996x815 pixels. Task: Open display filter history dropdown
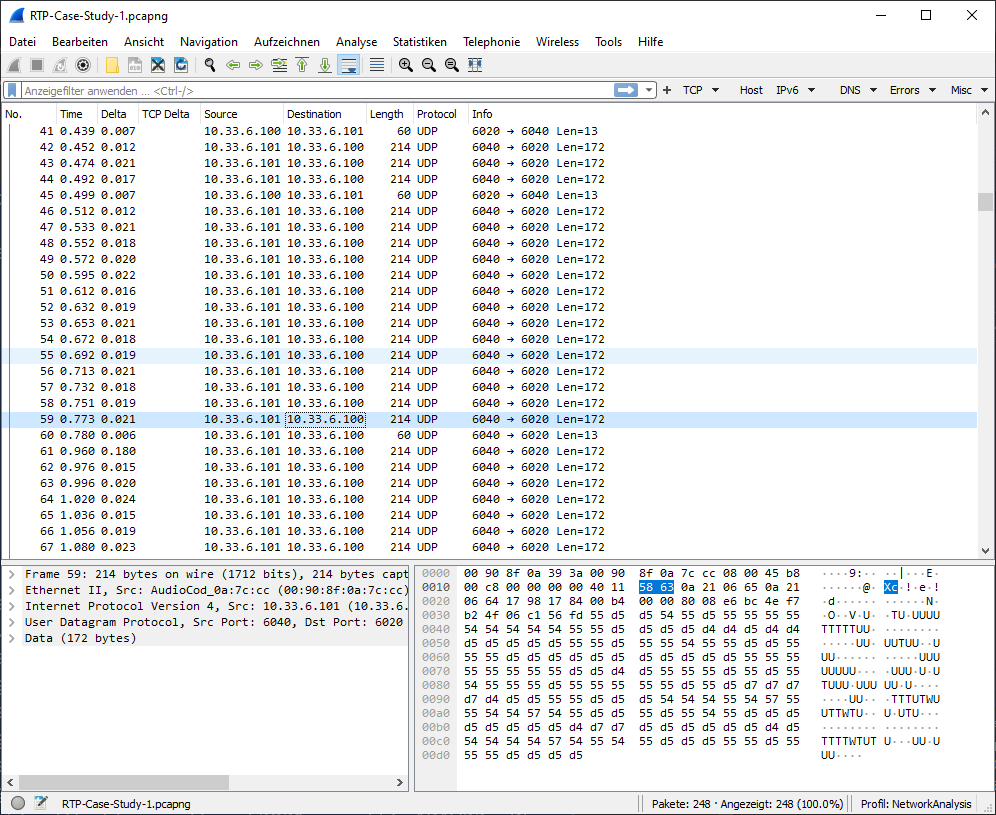click(649, 90)
